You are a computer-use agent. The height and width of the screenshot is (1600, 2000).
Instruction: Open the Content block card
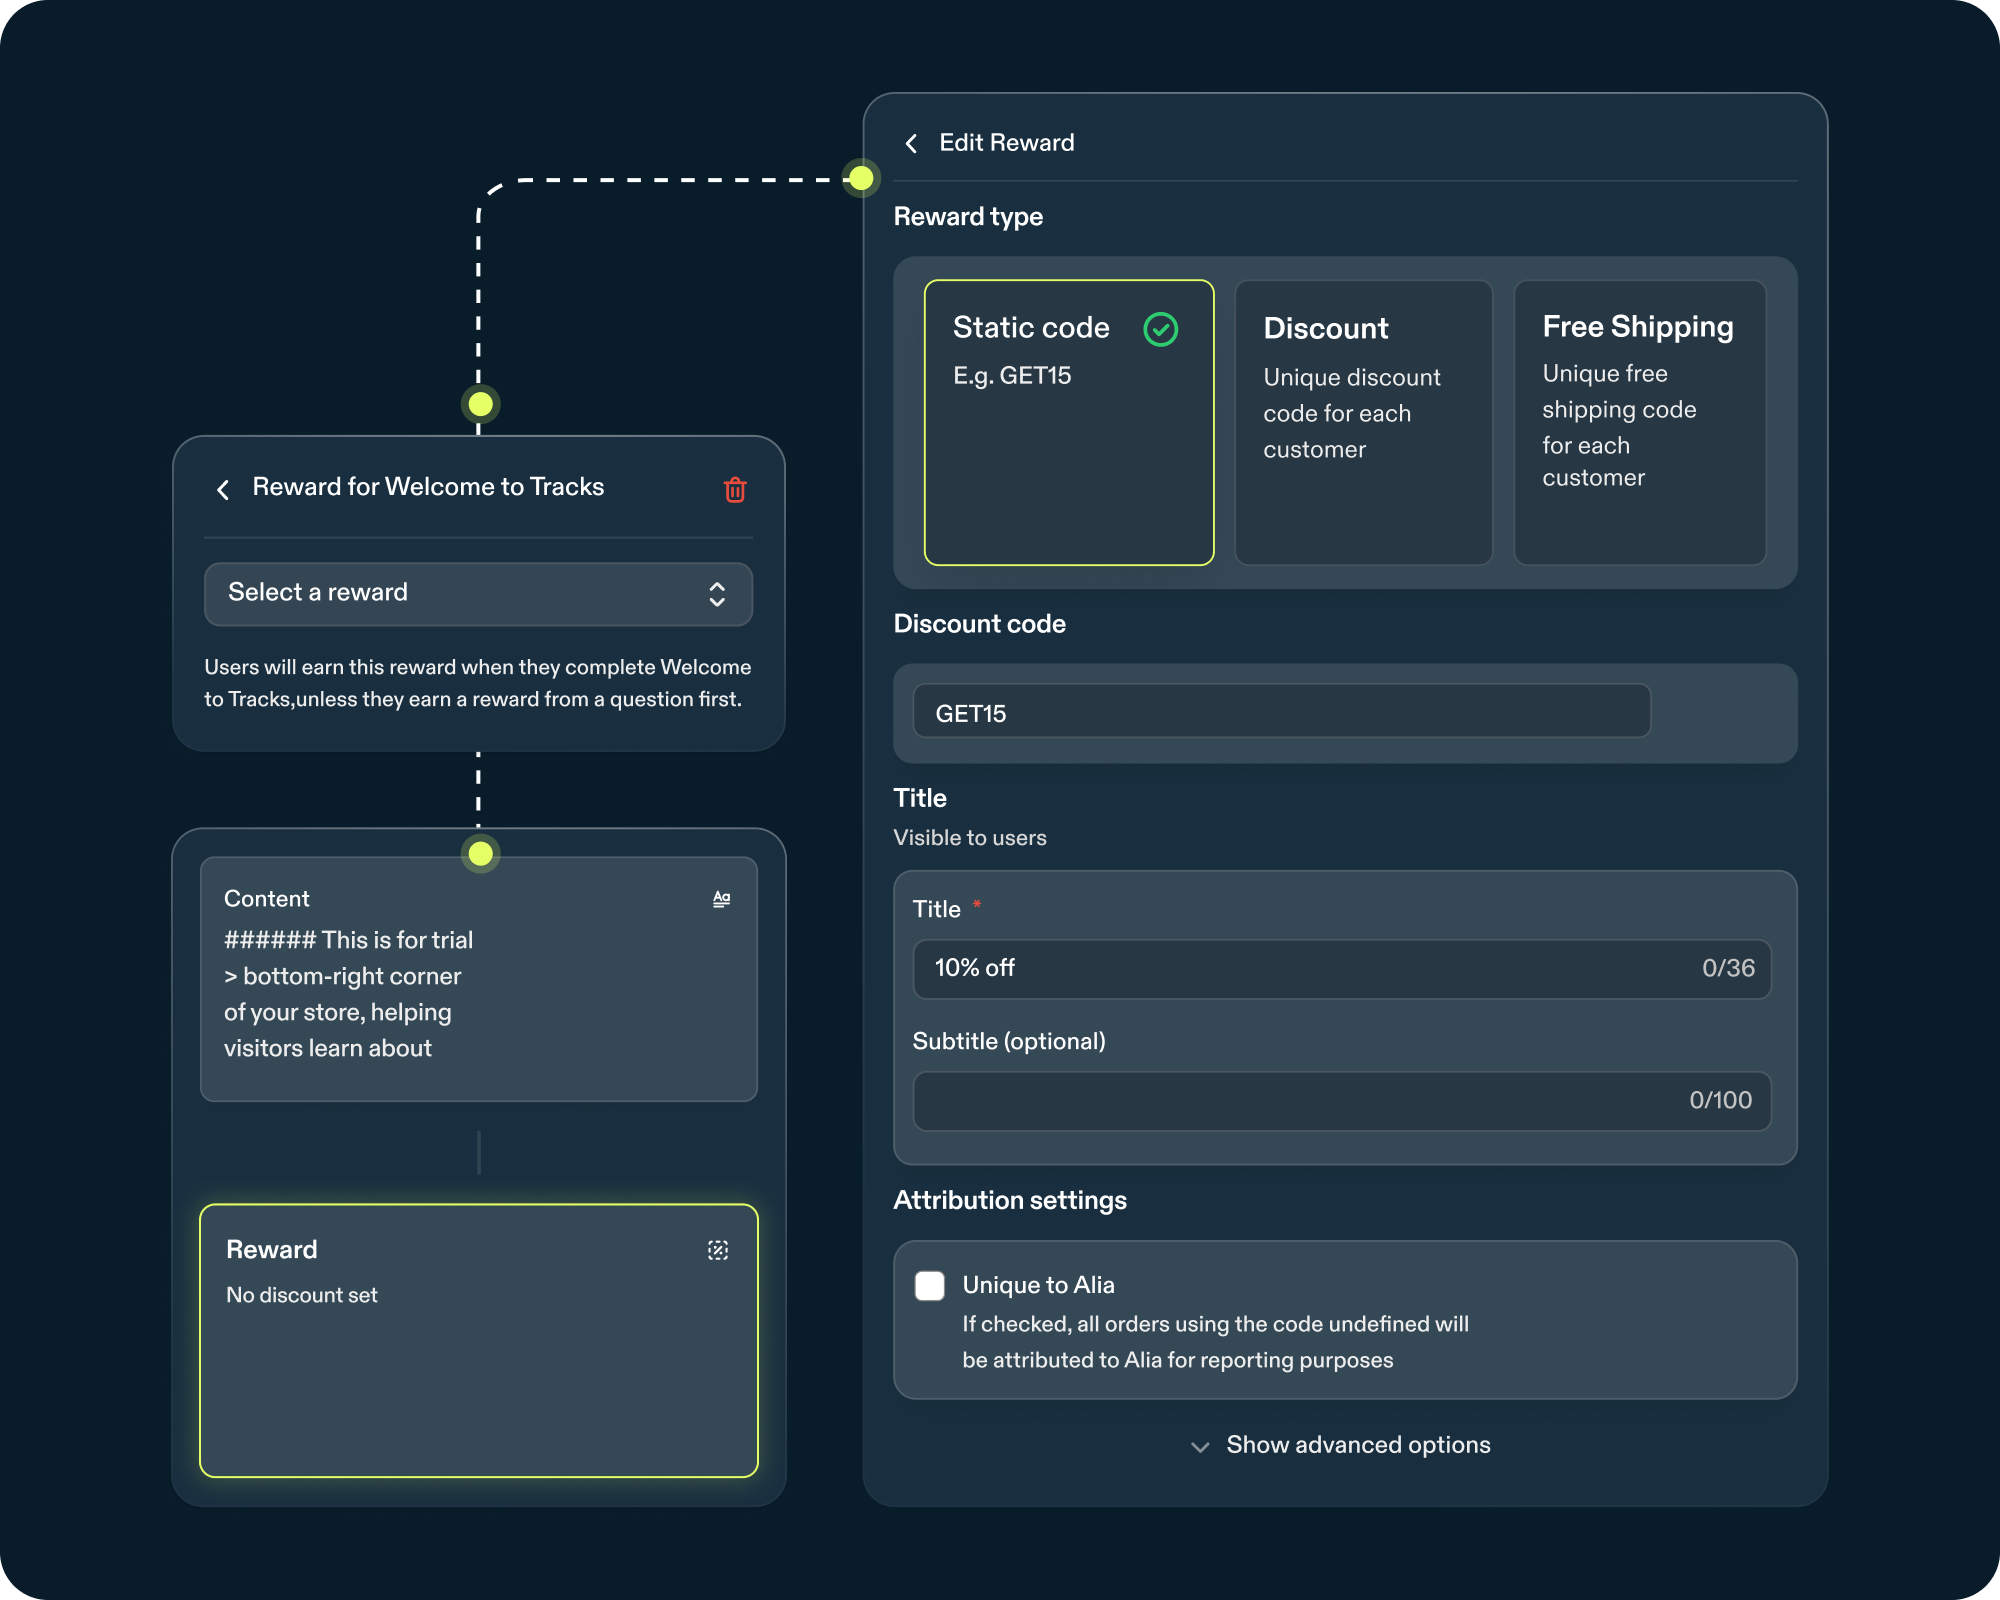point(478,978)
